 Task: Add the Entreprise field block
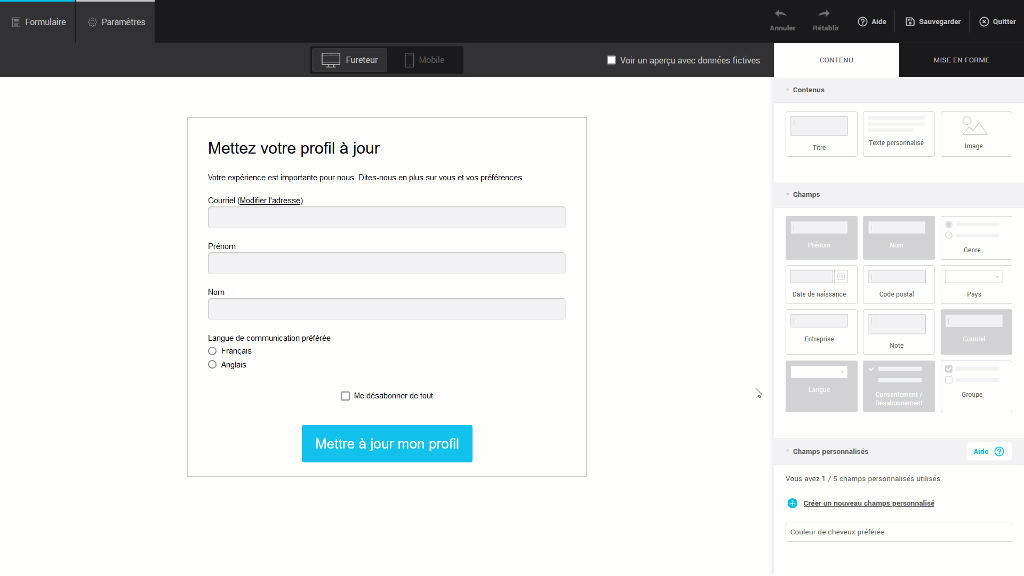819,329
